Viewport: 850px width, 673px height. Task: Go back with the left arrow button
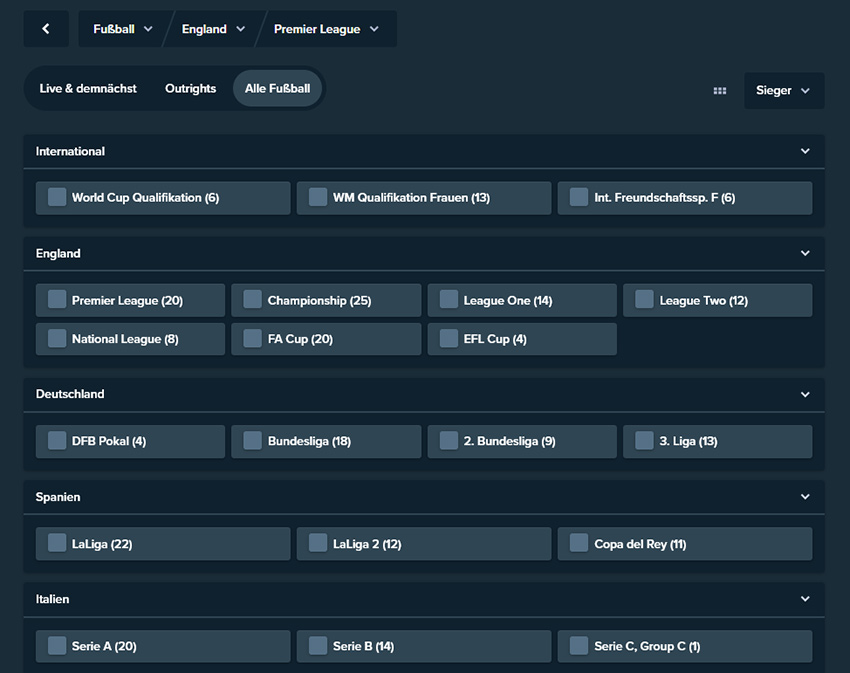point(46,29)
